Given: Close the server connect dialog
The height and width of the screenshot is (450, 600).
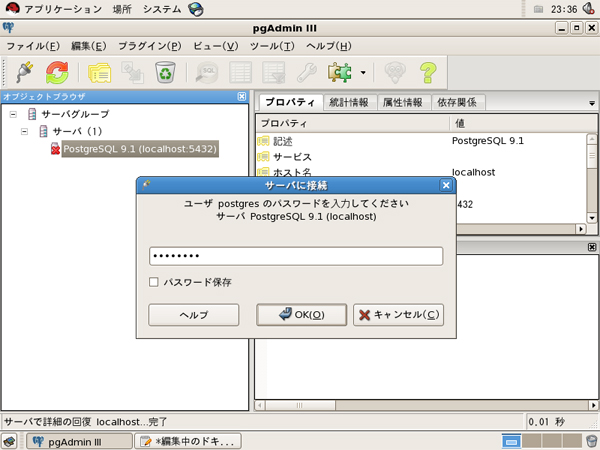Looking at the screenshot, I should [446, 185].
